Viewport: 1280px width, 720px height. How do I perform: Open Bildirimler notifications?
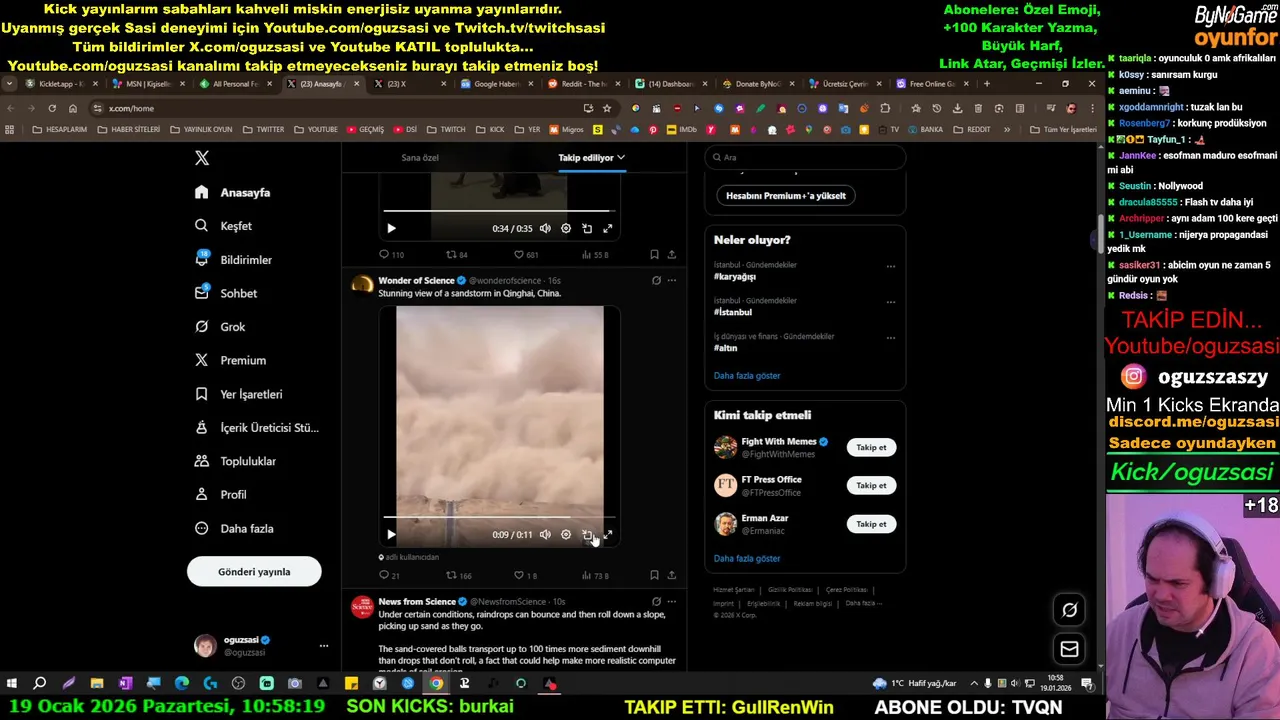coord(233,260)
